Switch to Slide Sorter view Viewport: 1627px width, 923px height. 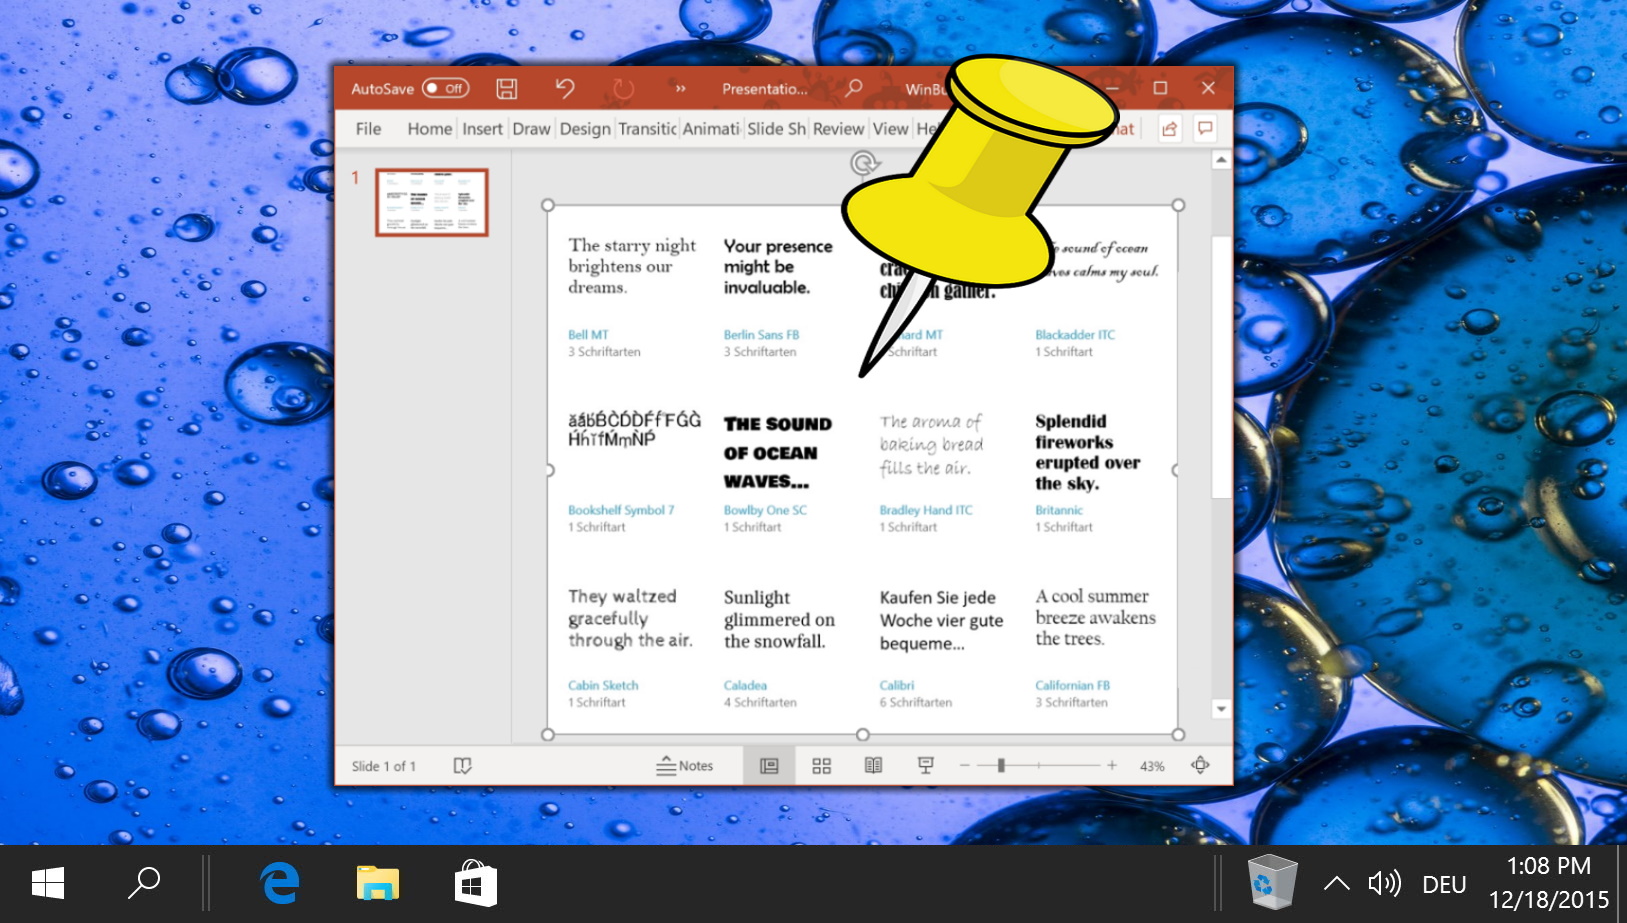click(x=822, y=766)
